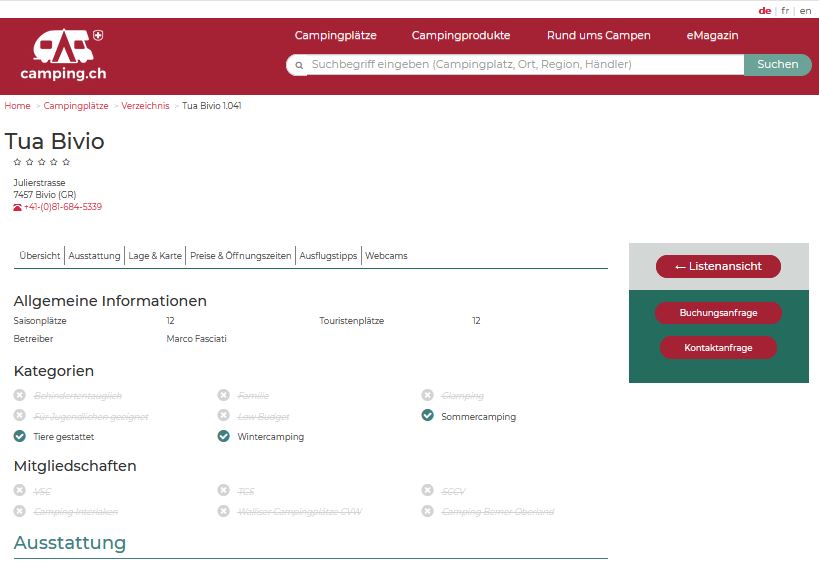Switch language to fr

click(x=785, y=10)
